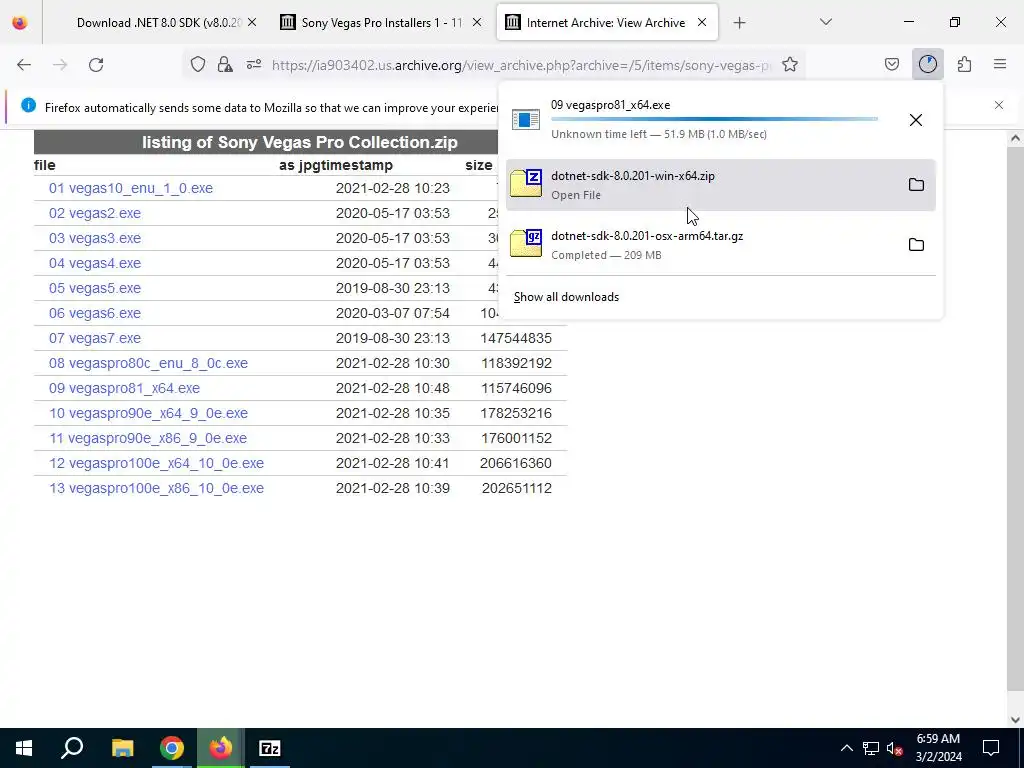Click the page scrollbar down arrow
This screenshot has width=1024, height=768.
pos(1015,720)
